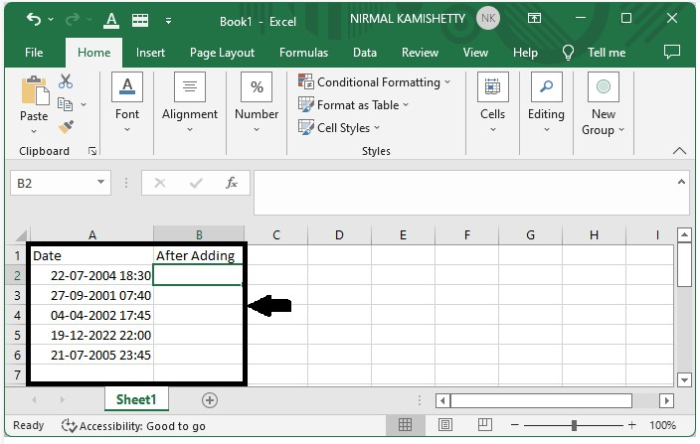Image resolution: width=700 pixels, height=444 pixels.
Task: Click the Font Color icon in title bar
Action: (111, 21)
